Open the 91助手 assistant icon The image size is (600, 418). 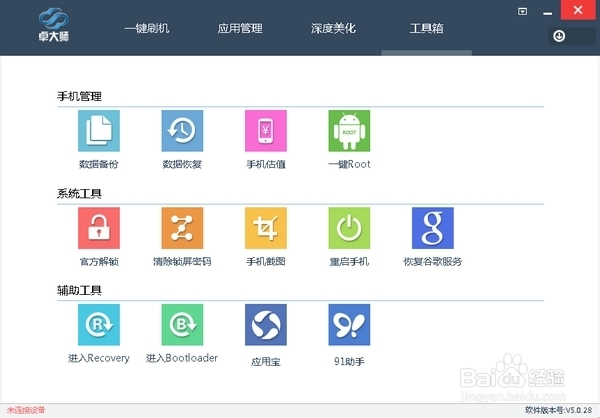click(349, 325)
